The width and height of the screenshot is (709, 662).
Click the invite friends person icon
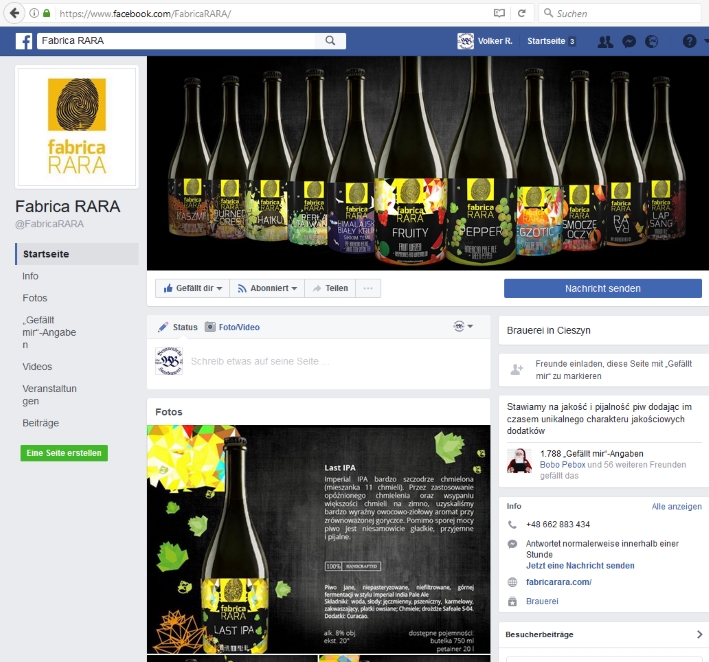pos(517,369)
